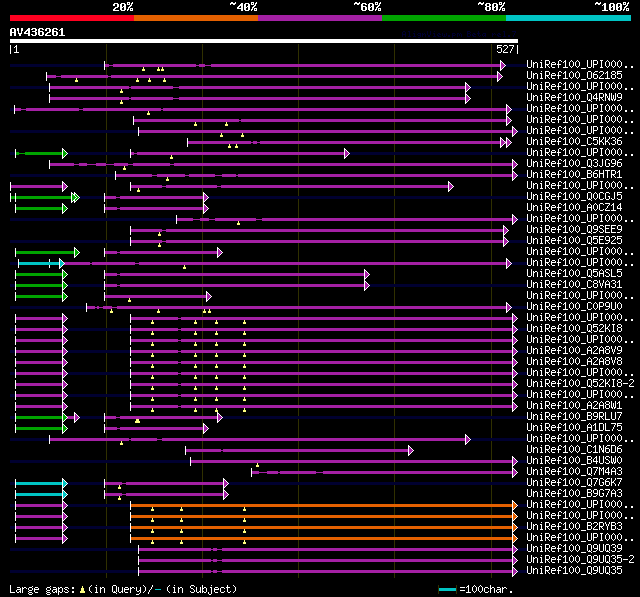Select the UniRef100_Q7M4A3 label
This screenshot has width=640, height=597.
574,472
